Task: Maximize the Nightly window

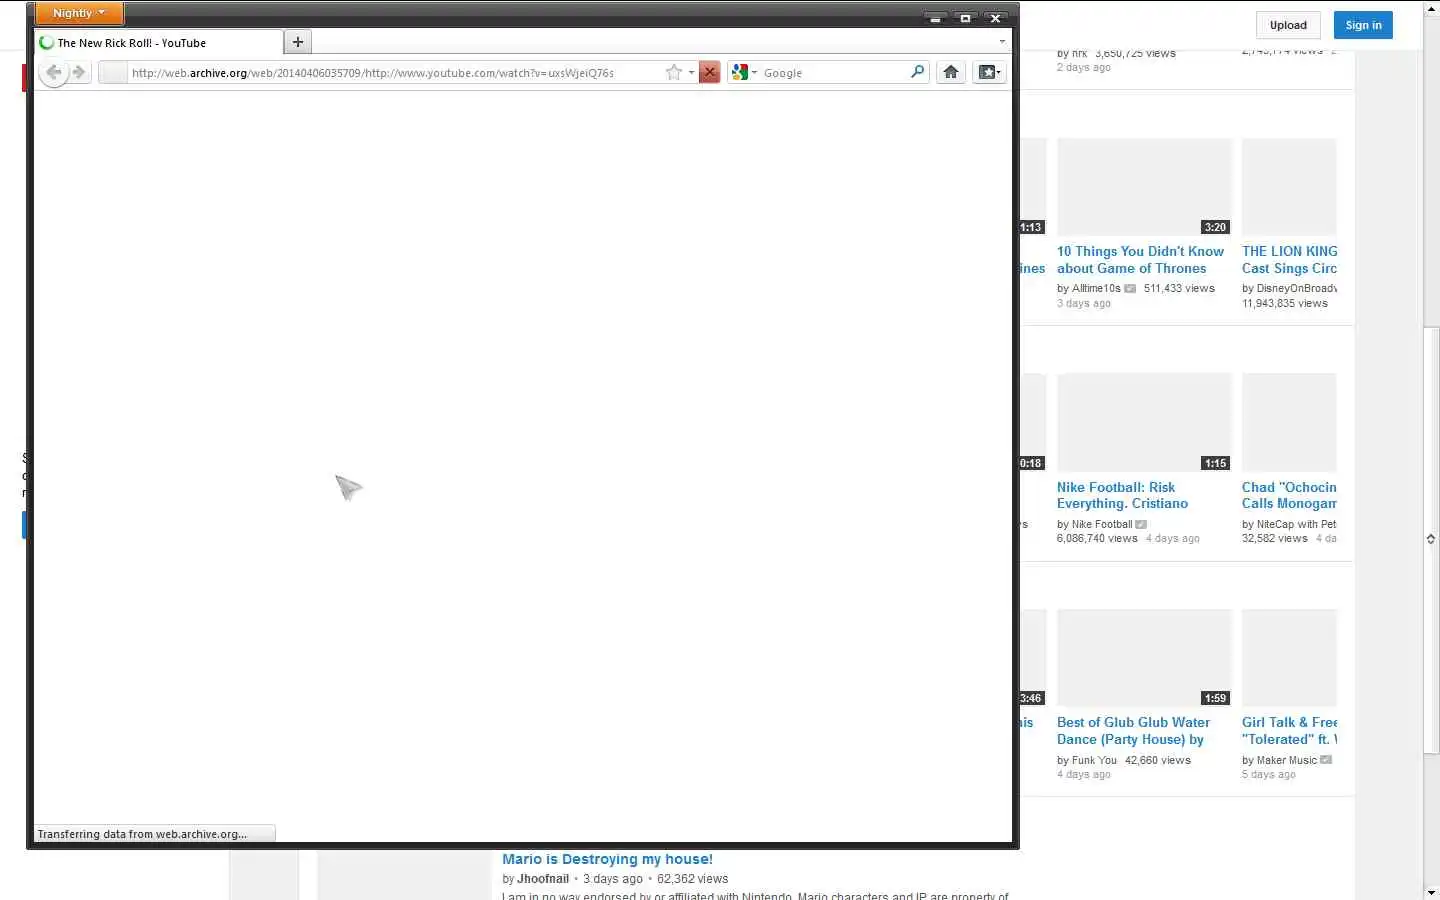Action: point(965,17)
